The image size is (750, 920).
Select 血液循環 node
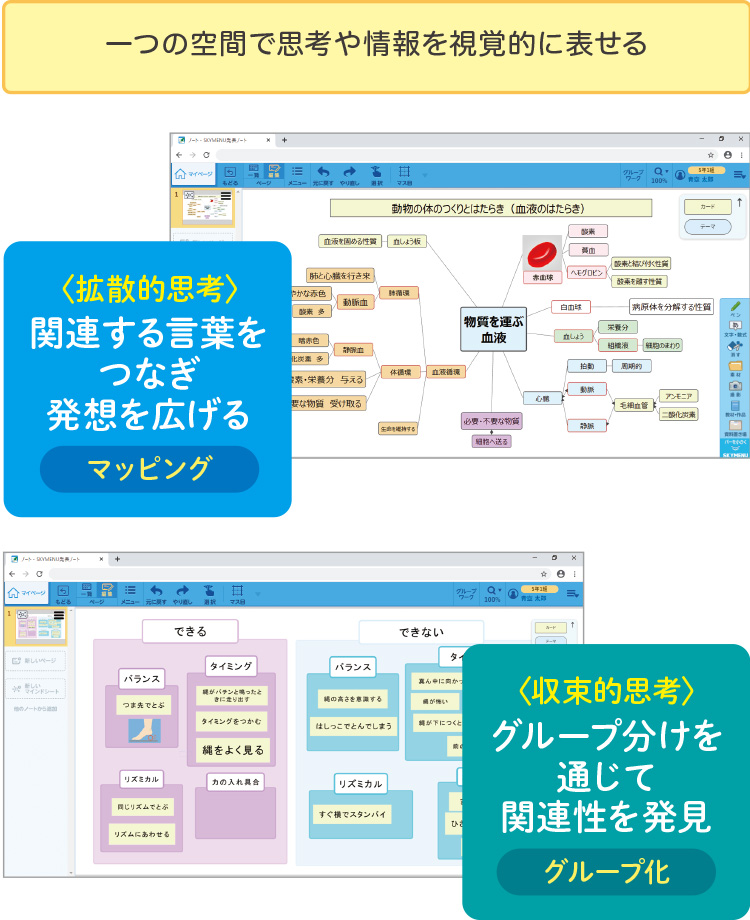446,372
